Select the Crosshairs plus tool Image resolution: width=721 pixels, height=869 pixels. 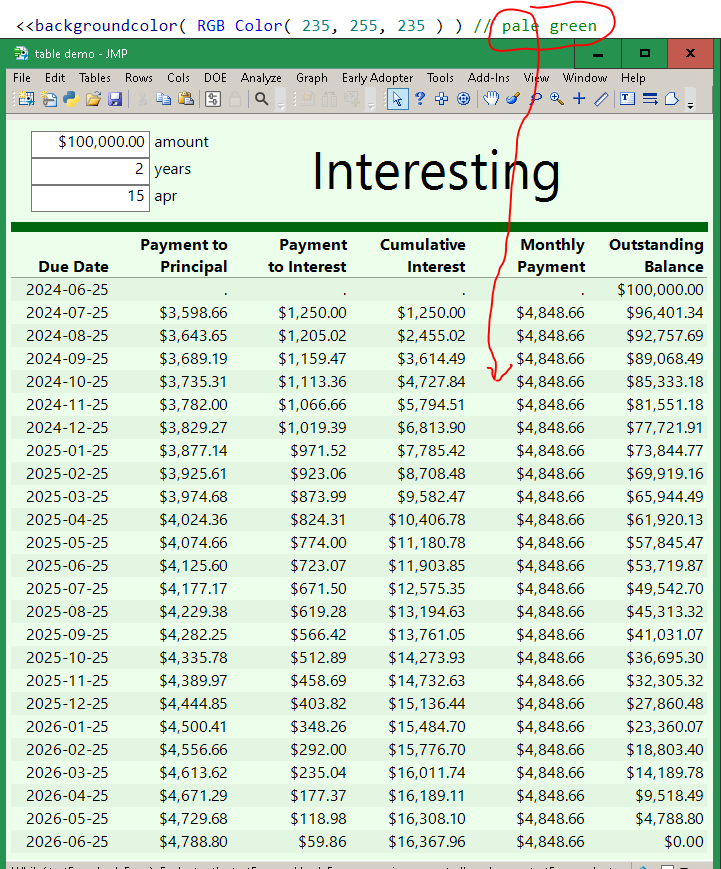coord(579,99)
